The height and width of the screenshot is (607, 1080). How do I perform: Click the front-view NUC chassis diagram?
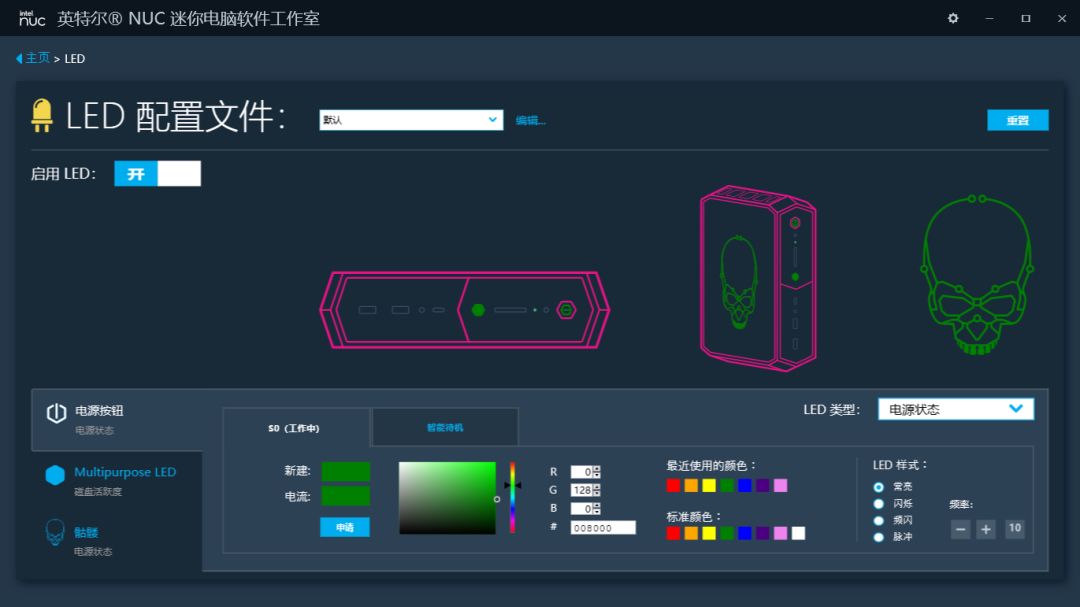(465, 310)
